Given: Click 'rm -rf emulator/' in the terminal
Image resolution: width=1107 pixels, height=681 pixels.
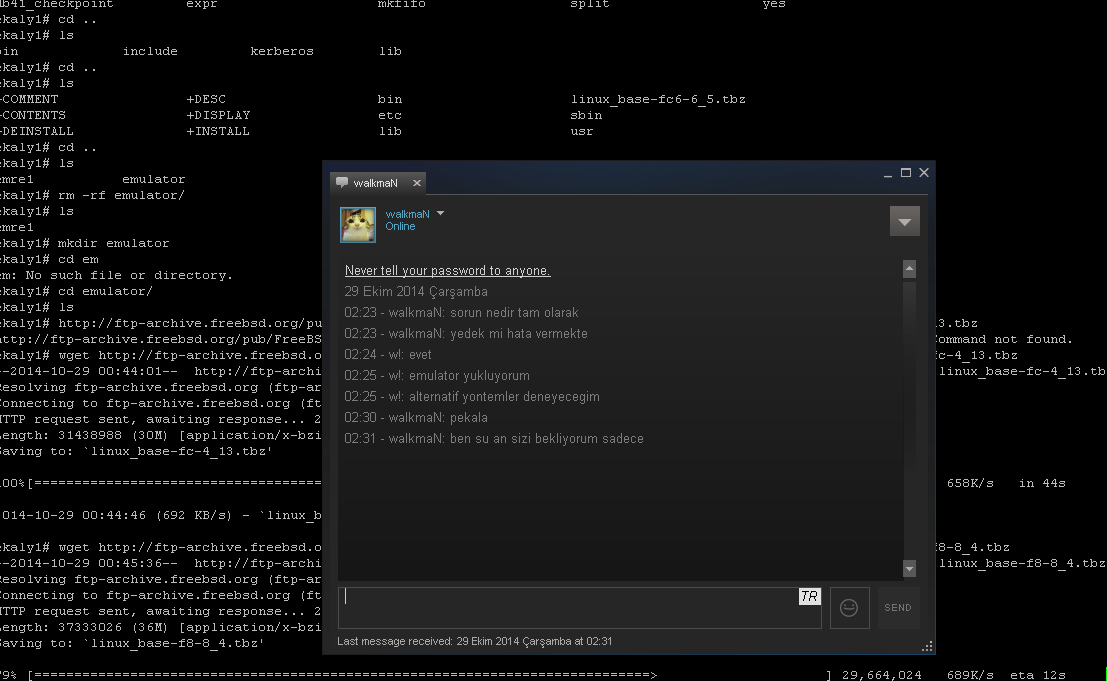Looking at the screenshot, I should click(121, 195).
